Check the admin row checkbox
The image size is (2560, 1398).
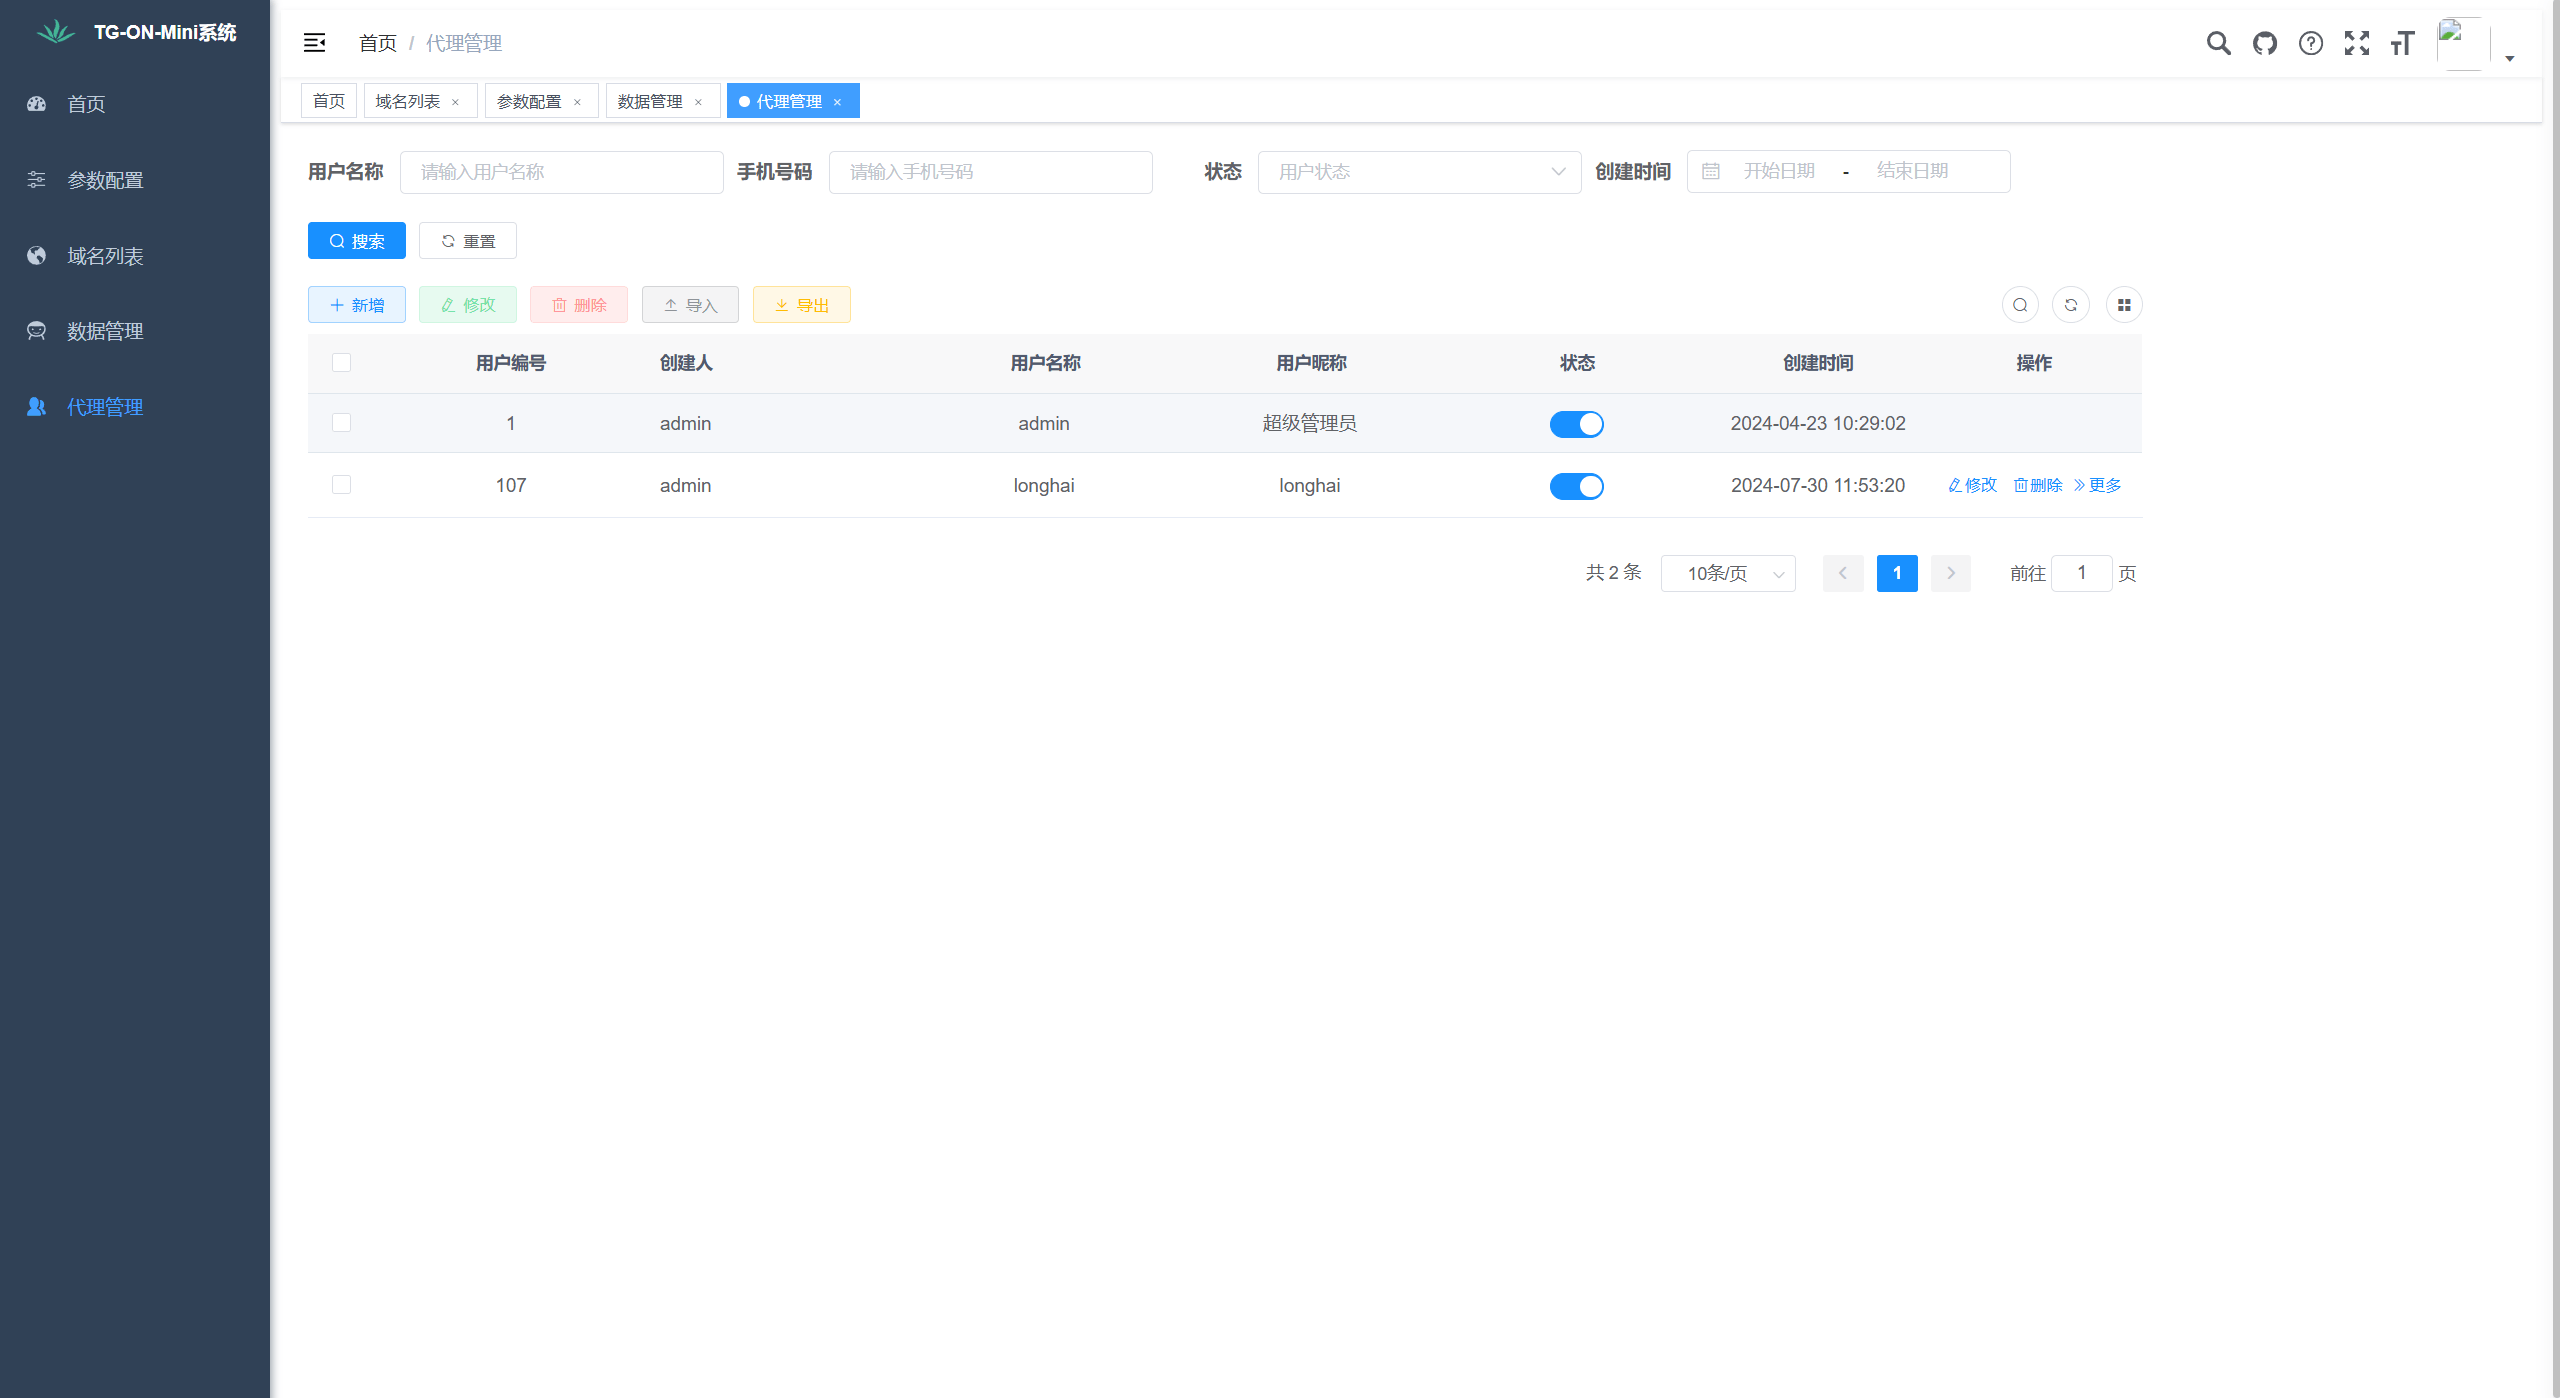tap(341, 423)
